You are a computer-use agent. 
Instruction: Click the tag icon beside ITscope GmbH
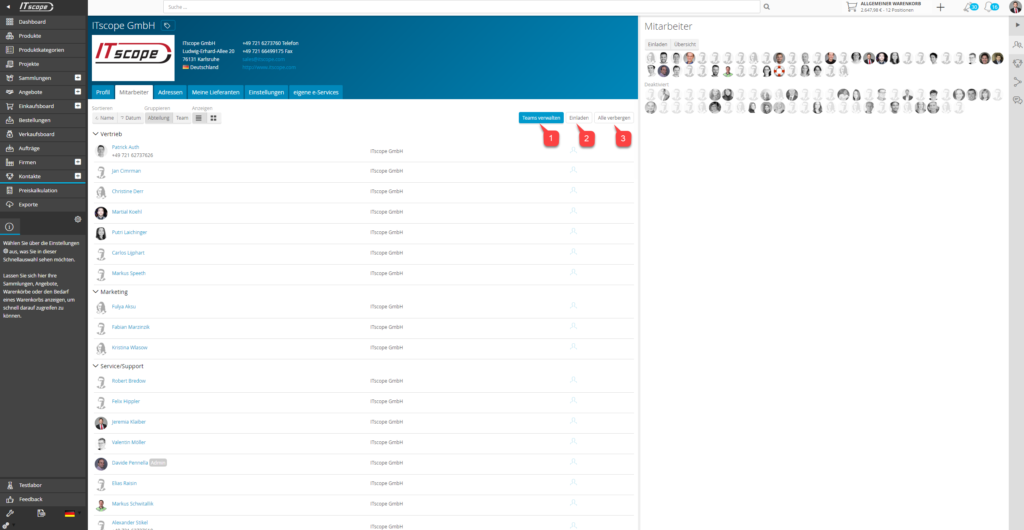168,25
